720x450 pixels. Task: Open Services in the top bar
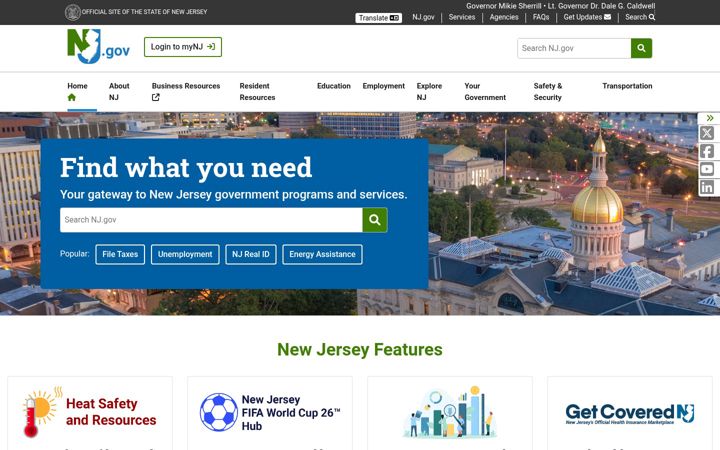coord(461,17)
